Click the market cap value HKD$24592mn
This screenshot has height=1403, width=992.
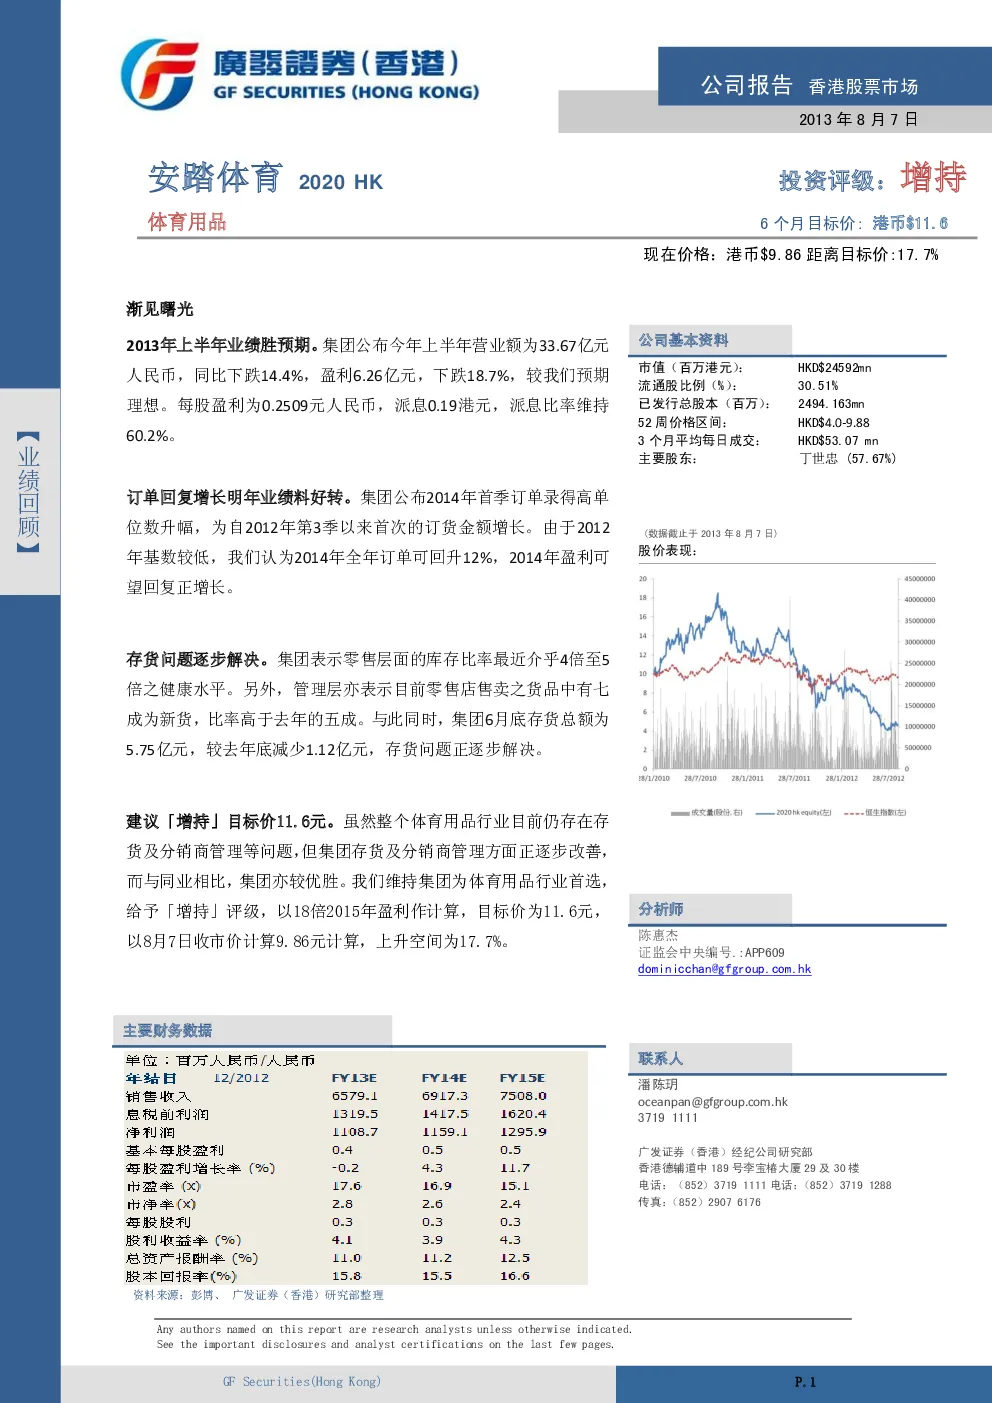click(x=834, y=368)
